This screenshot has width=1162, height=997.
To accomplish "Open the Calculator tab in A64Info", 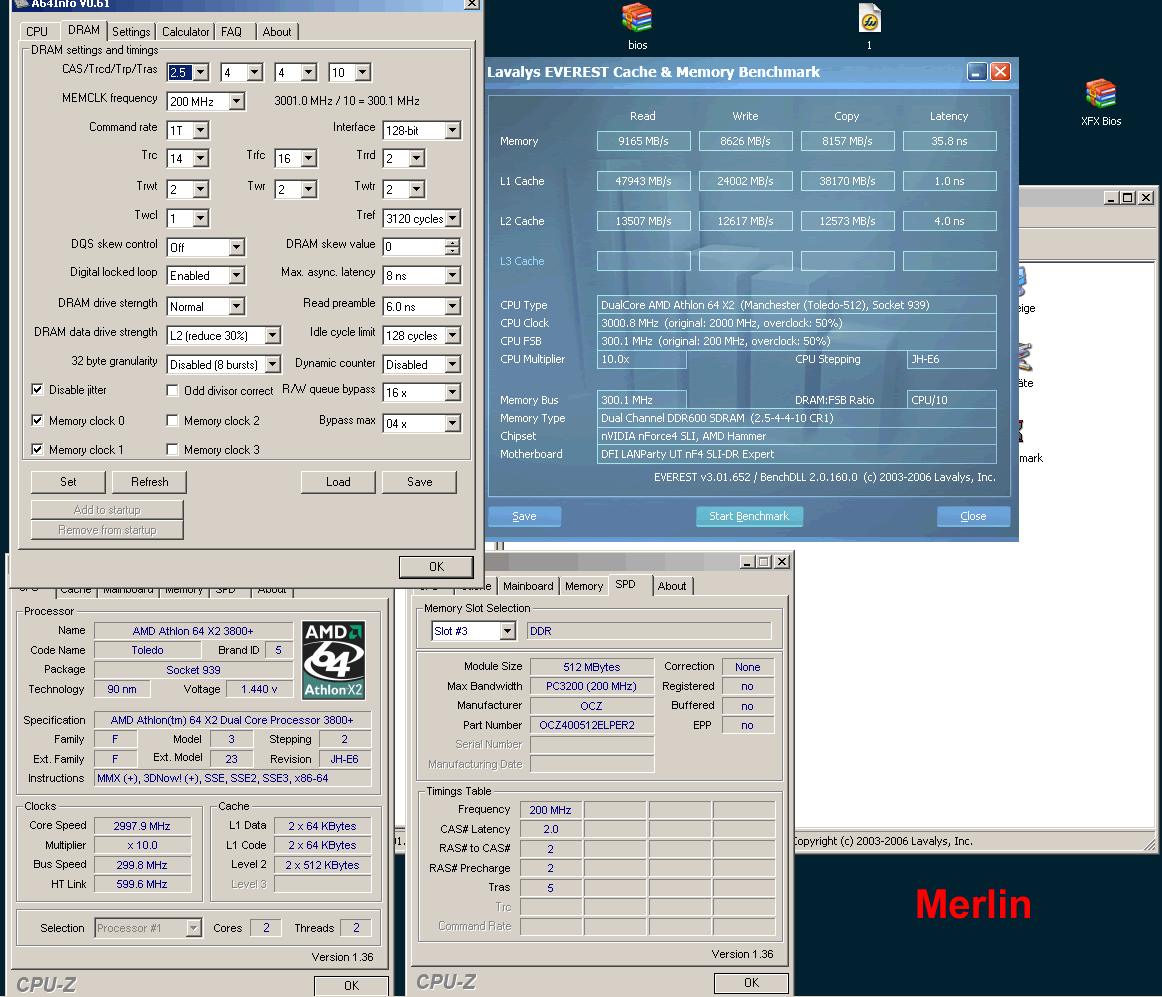I will [185, 32].
